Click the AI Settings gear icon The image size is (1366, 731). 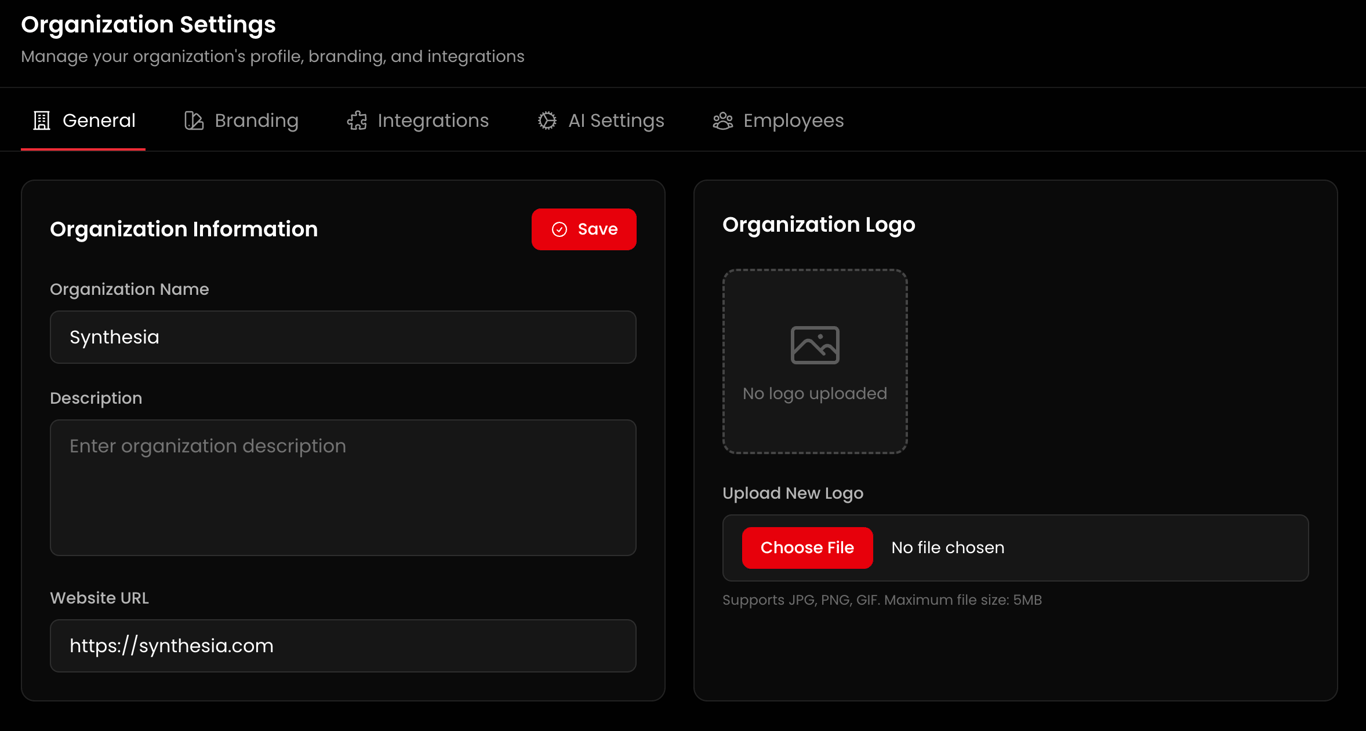(547, 121)
